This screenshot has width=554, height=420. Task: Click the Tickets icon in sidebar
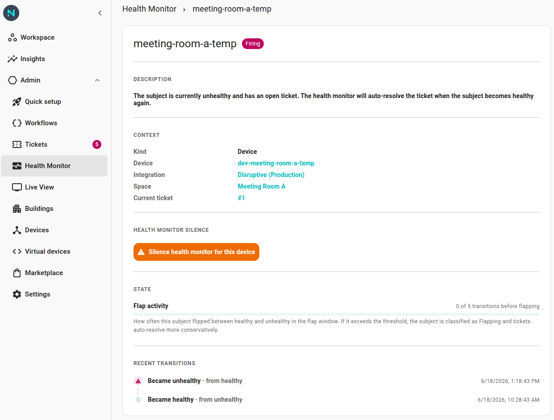click(17, 144)
